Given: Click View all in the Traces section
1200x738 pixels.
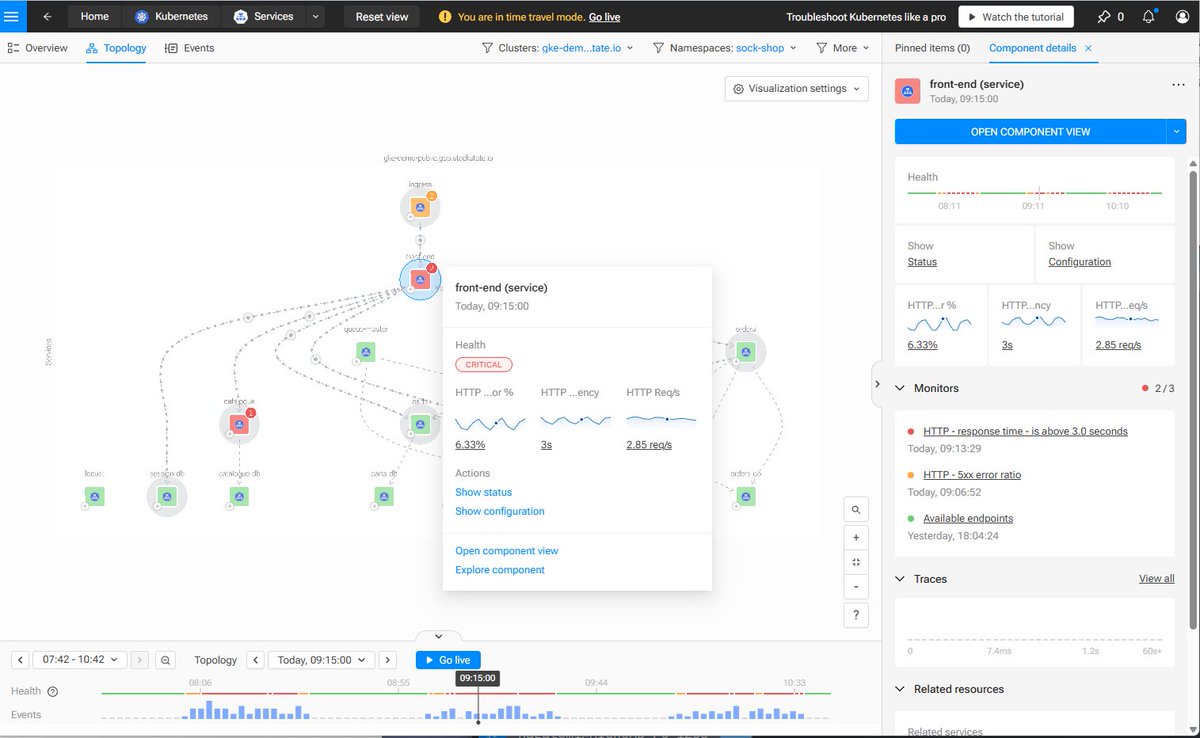Looking at the screenshot, I should (x=1156, y=578).
